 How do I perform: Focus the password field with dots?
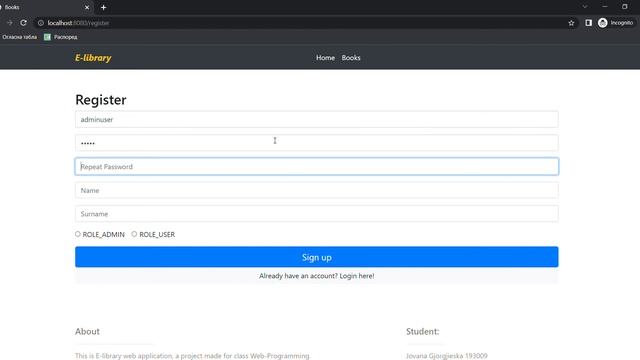click(317, 143)
